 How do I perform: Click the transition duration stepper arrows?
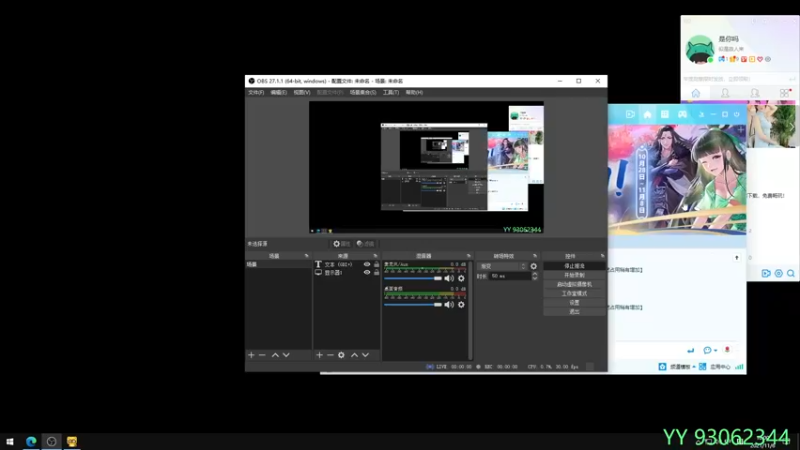click(535, 276)
